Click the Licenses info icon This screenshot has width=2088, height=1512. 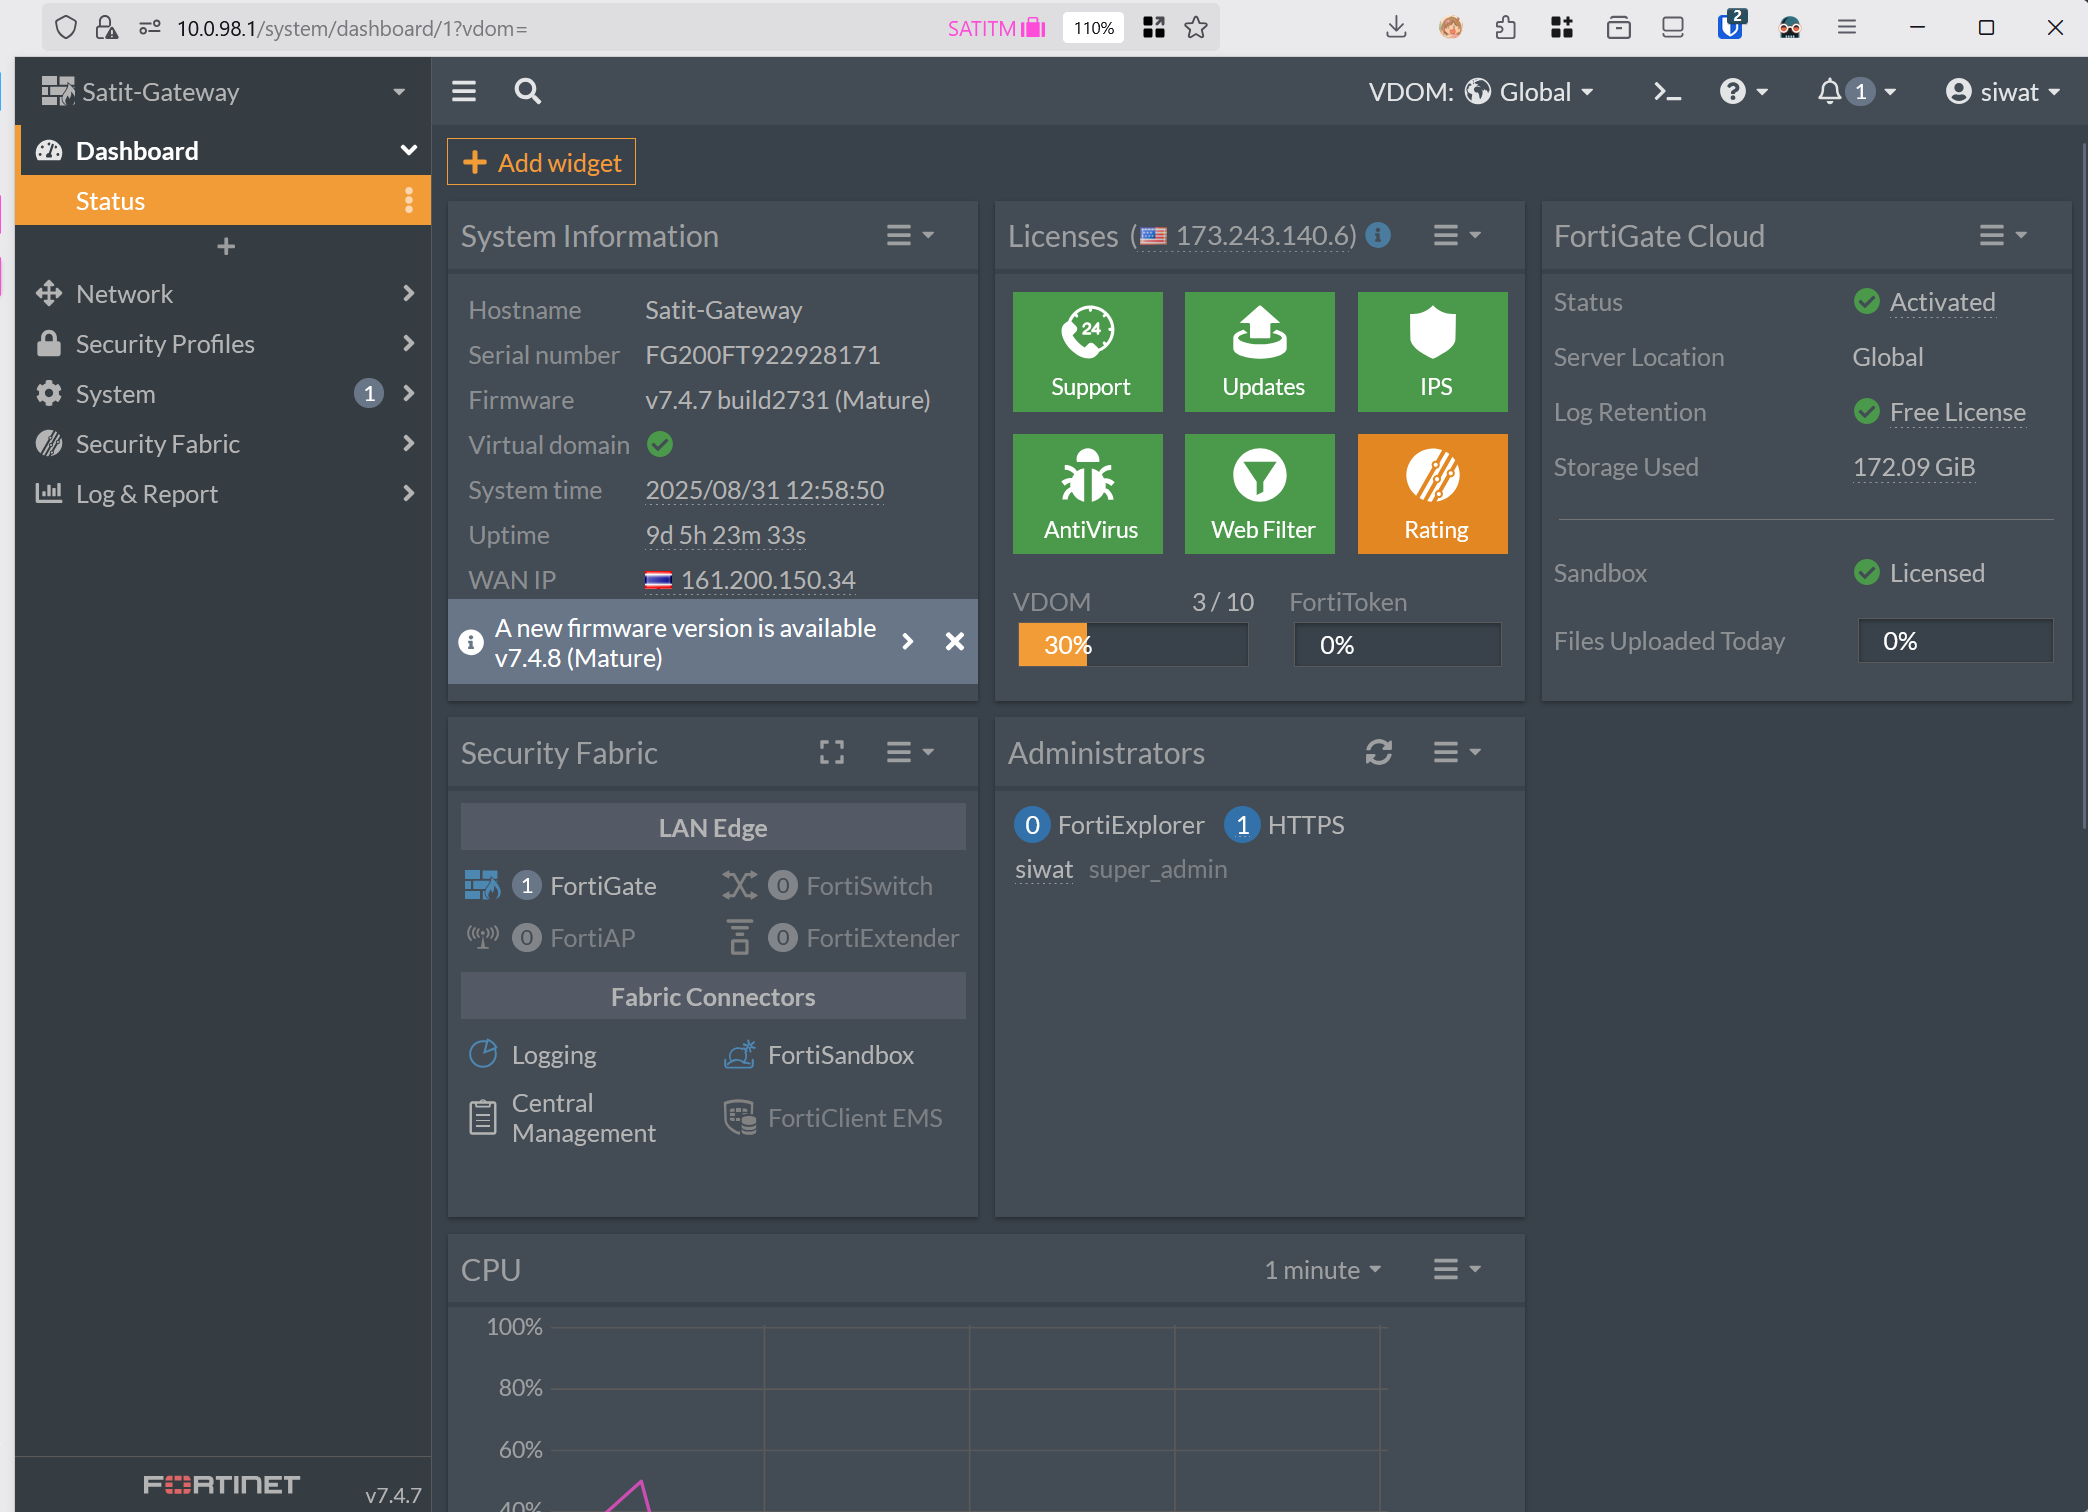tap(1378, 235)
